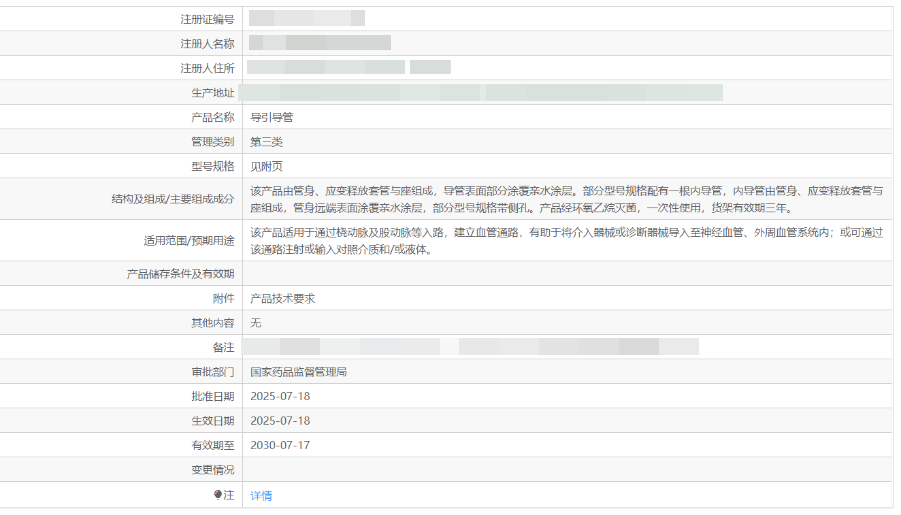Screen dimensions: 901x515
Task: Click the expiry date 2030-07-17
Action: (x=280, y=445)
